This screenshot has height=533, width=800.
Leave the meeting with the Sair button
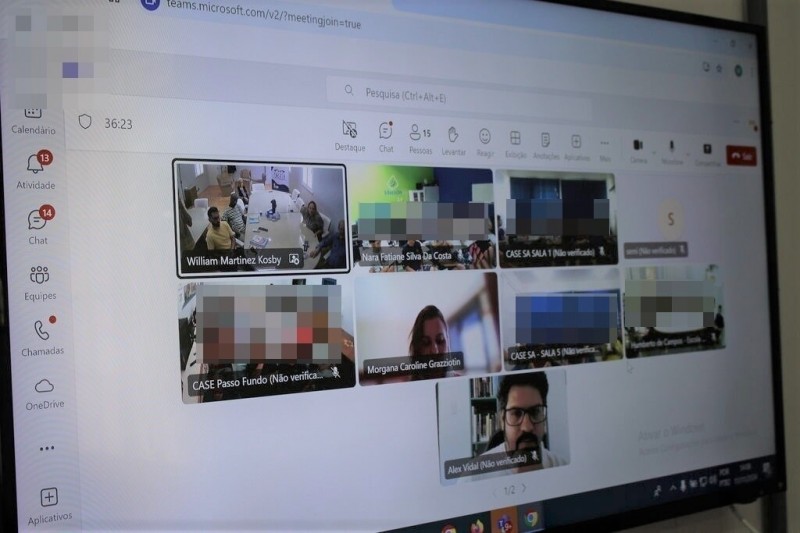click(x=741, y=156)
